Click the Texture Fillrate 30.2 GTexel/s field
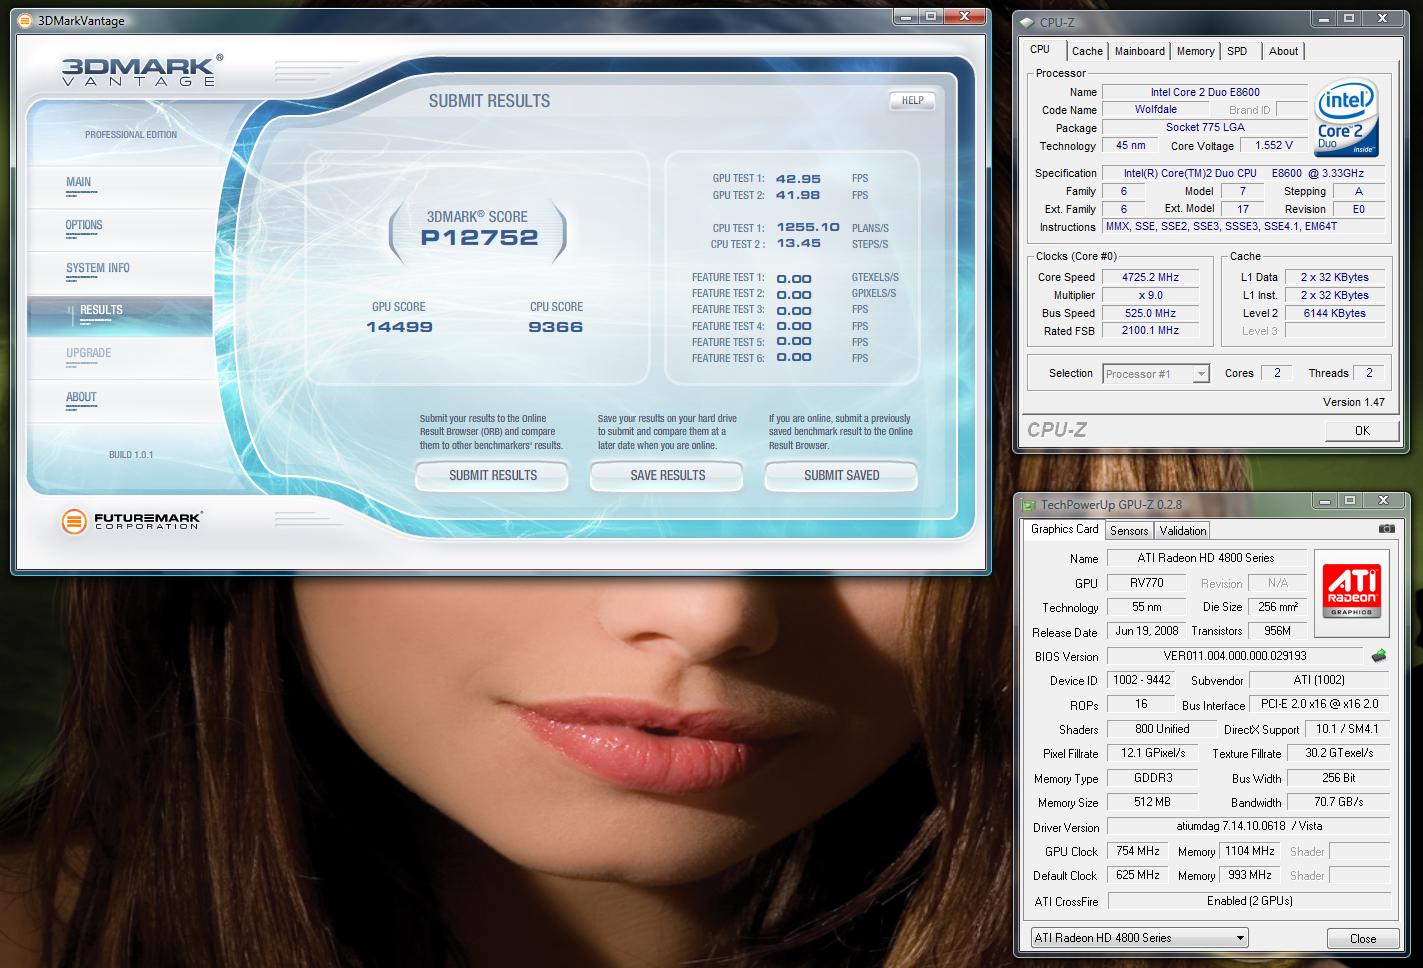The width and height of the screenshot is (1423, 968). [1338, 753]
